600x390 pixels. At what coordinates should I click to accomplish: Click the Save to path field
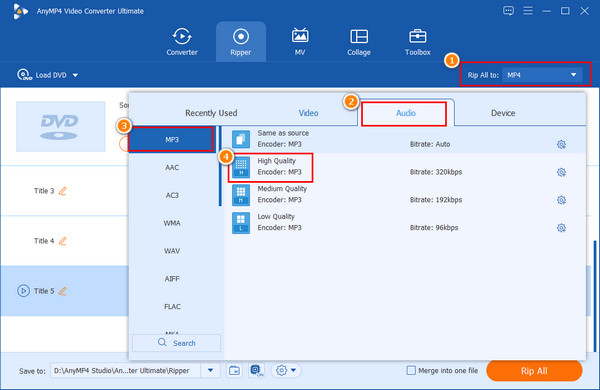(125, 370)
